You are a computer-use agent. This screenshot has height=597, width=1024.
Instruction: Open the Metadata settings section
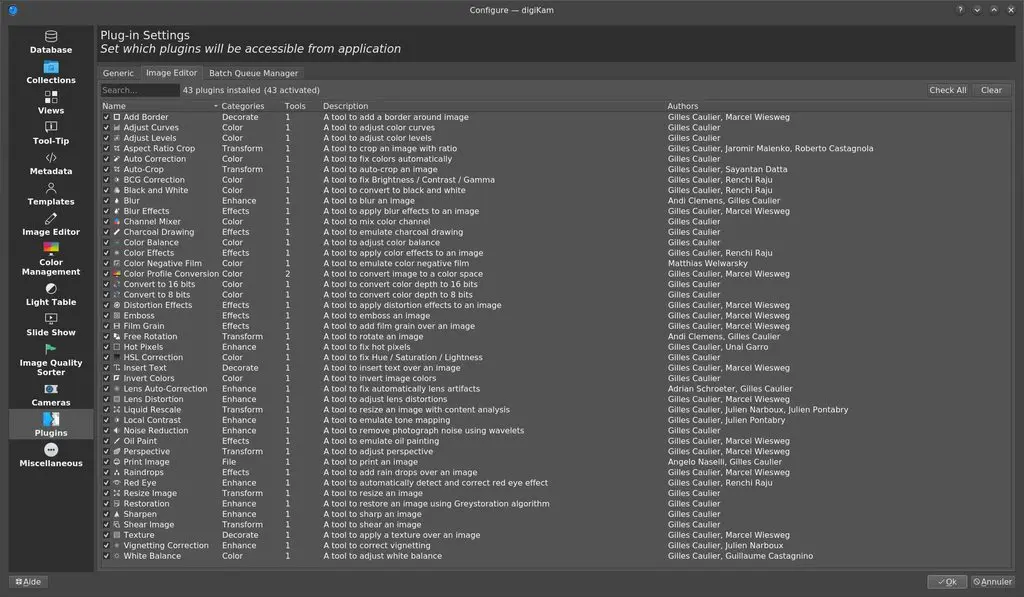pos(49,165)
